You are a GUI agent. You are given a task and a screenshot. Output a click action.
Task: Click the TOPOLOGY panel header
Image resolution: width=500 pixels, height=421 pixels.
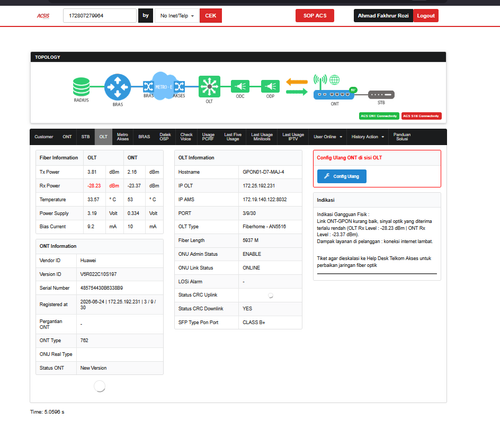(238, 57)
